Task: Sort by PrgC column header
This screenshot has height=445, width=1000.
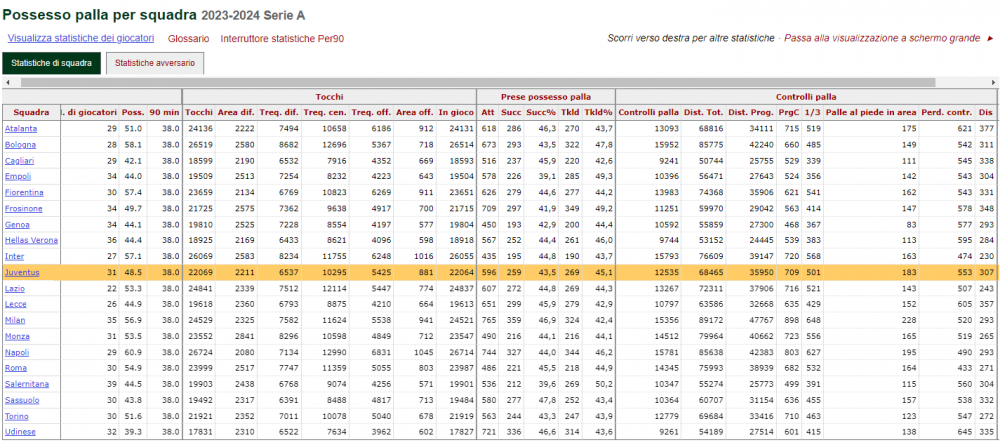Action: point(788,112)
